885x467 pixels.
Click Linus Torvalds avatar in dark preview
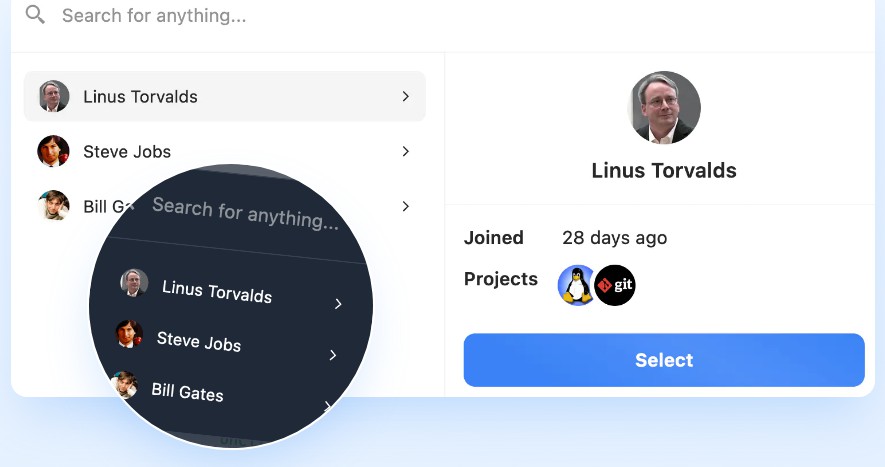pos(134,283)
